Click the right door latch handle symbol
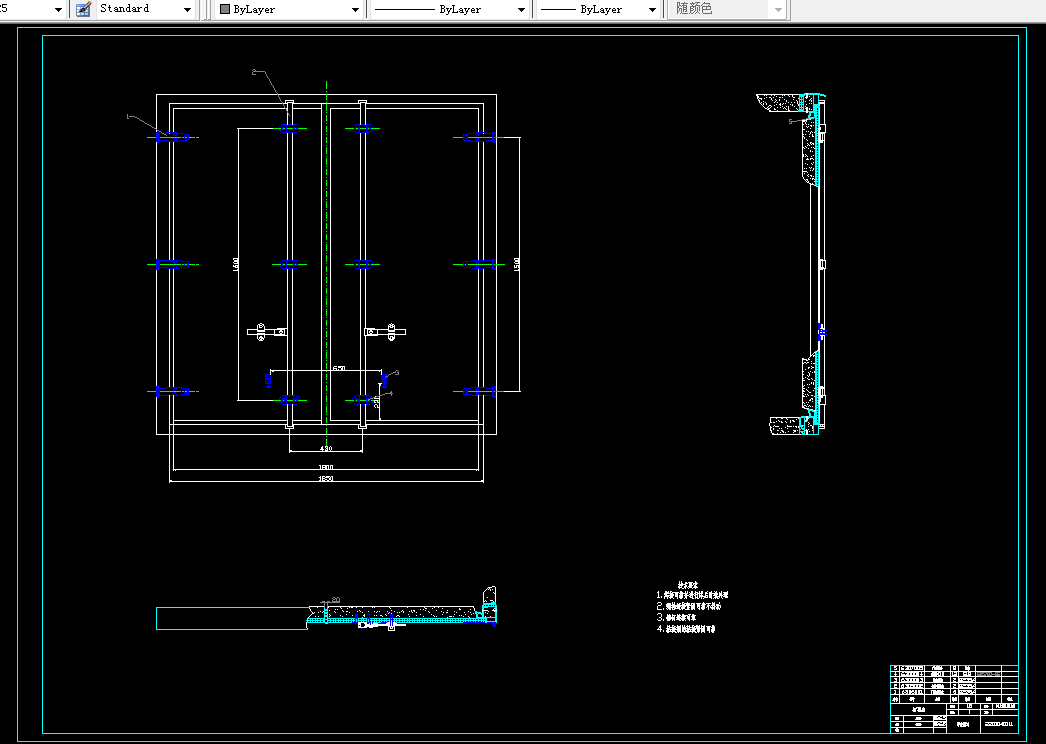Image resolution: width=1046 pixels, height=744 pixels. [x=385, y=332]
